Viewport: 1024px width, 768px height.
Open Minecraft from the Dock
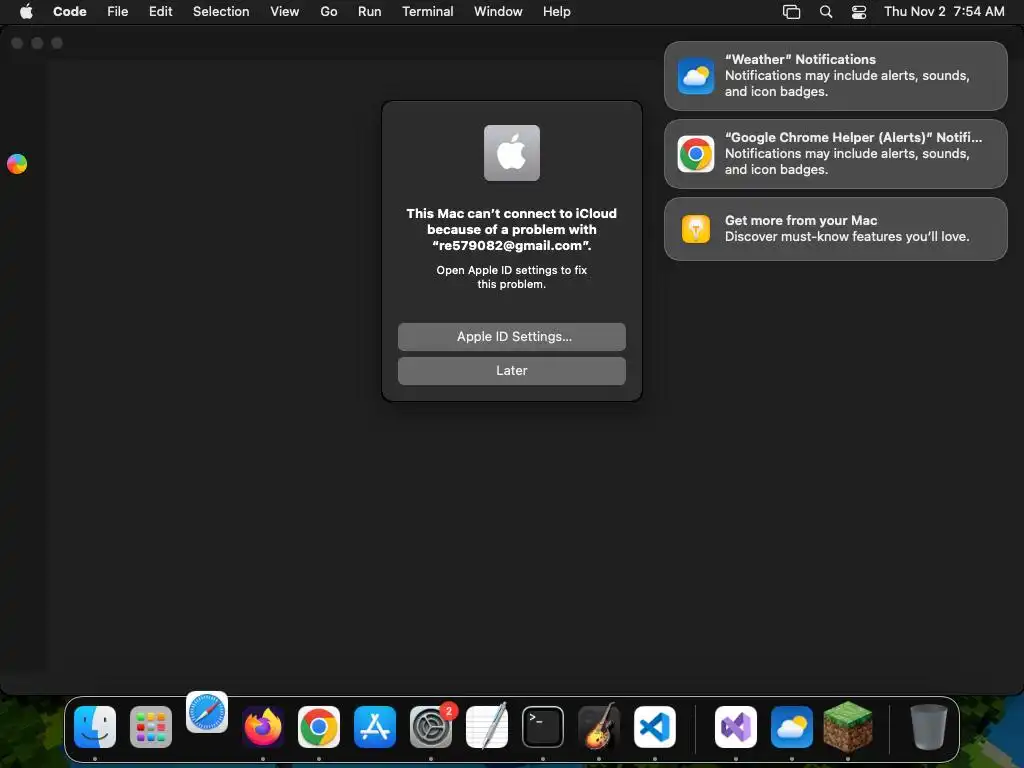point(848,726)
